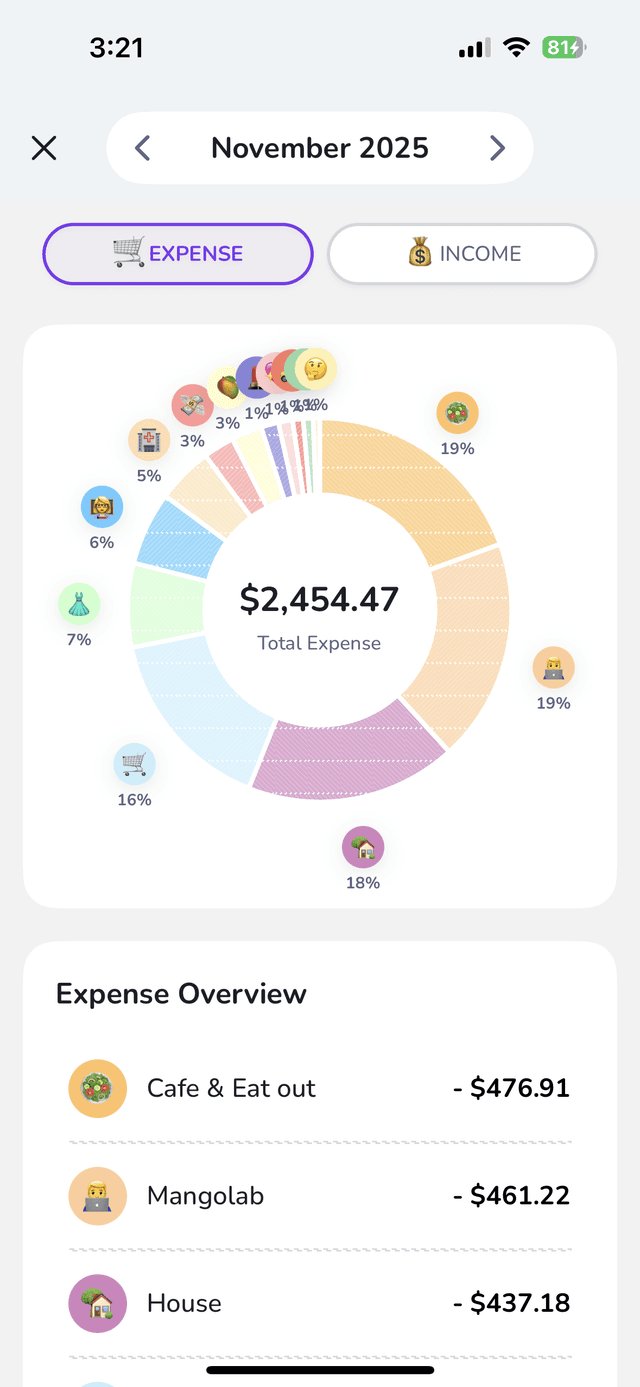This screenshot has width=640, height=1387.
Task: Open the Mangolab expense row
Action: coord(320,1196)
